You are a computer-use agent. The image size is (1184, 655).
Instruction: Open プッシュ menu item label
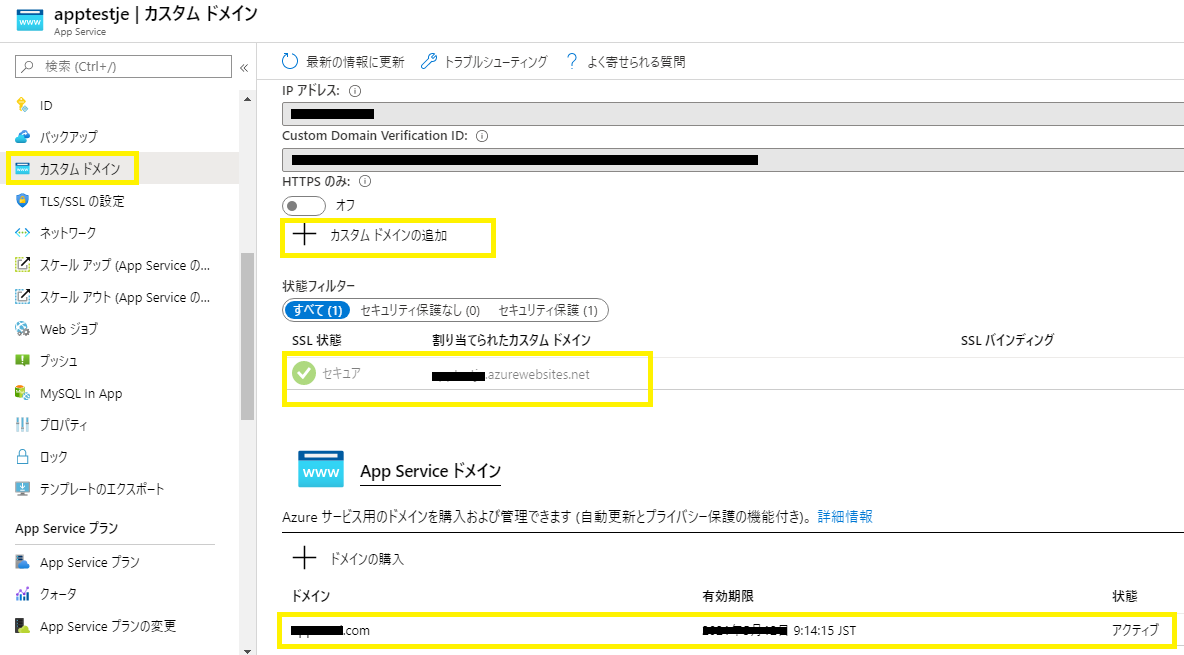59,361
